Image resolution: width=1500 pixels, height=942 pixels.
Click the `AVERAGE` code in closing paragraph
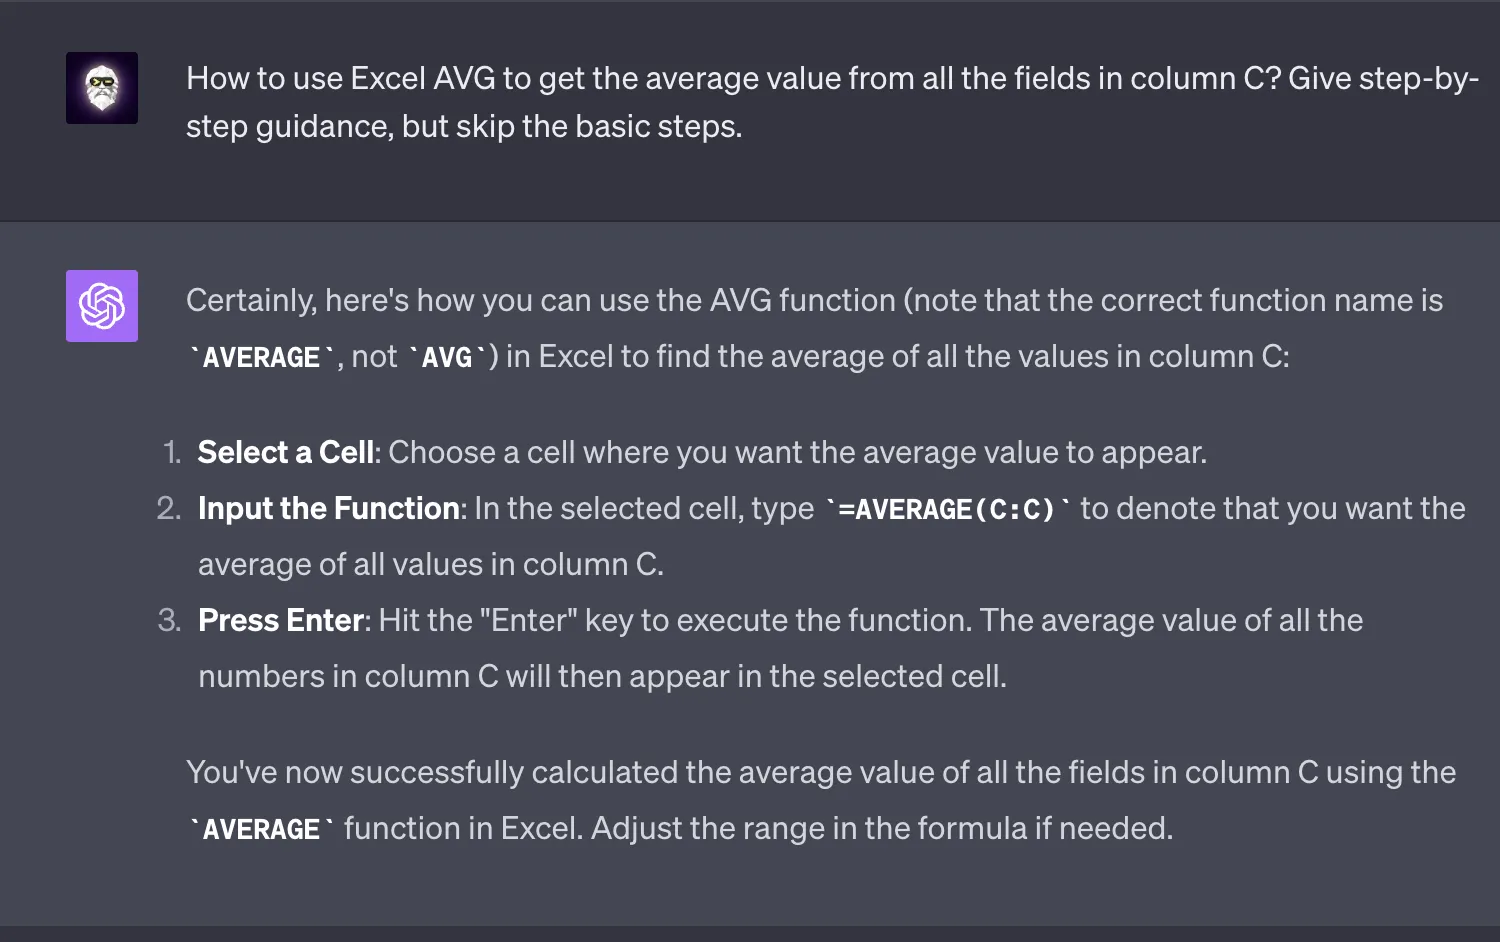[x=261, y=829]
